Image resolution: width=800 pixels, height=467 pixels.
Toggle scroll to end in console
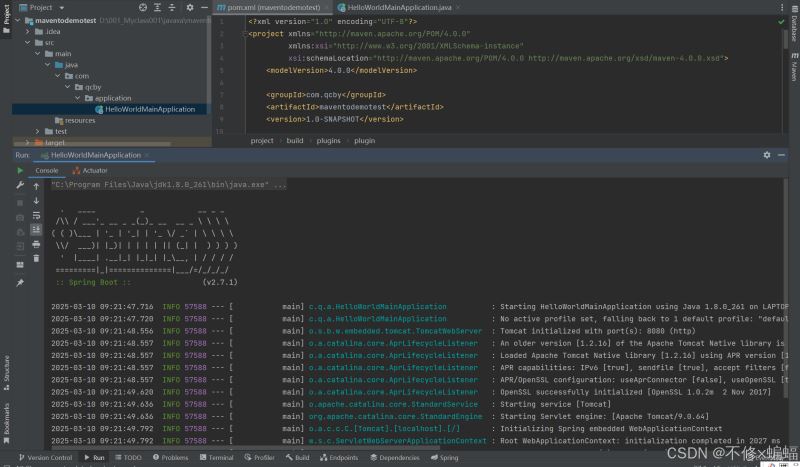pos(36,230)
